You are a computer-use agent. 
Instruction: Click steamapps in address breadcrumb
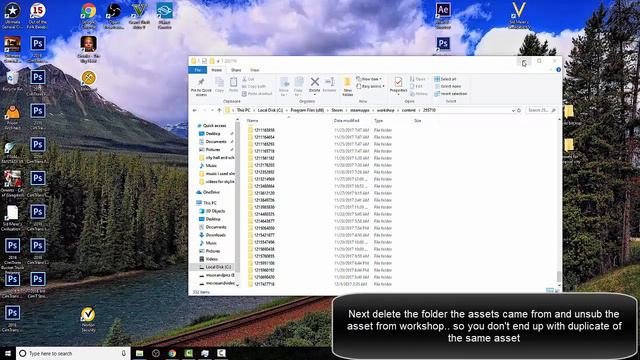point(360,110)
